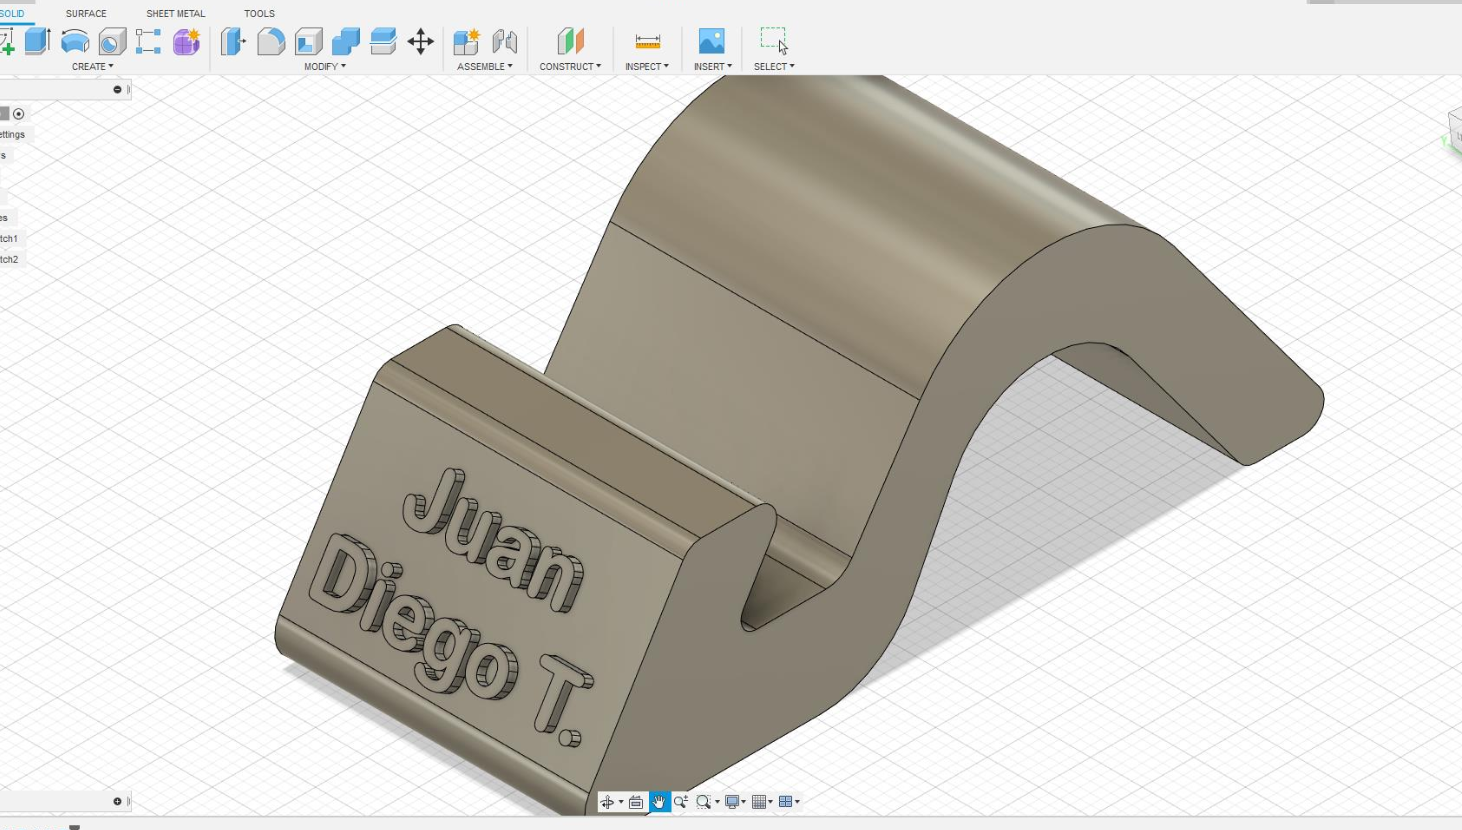Collapse the browser panel minus button
The image size is (1462, 830).
117,90
